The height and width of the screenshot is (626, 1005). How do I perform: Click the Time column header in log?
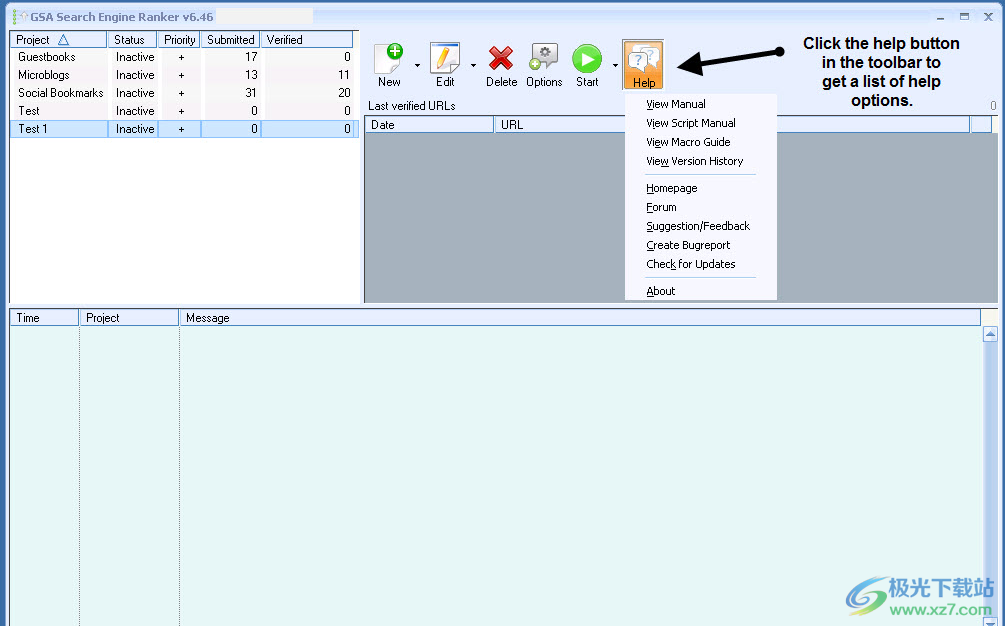pyautogui.click(x=44, y=318)
